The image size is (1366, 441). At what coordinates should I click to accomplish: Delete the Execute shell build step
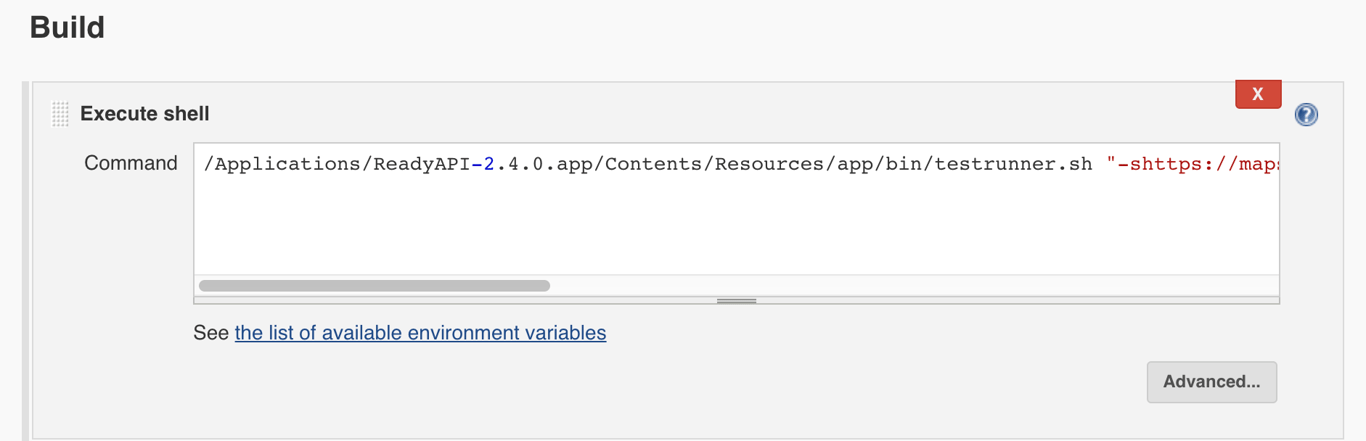(x=1258, y=94)
